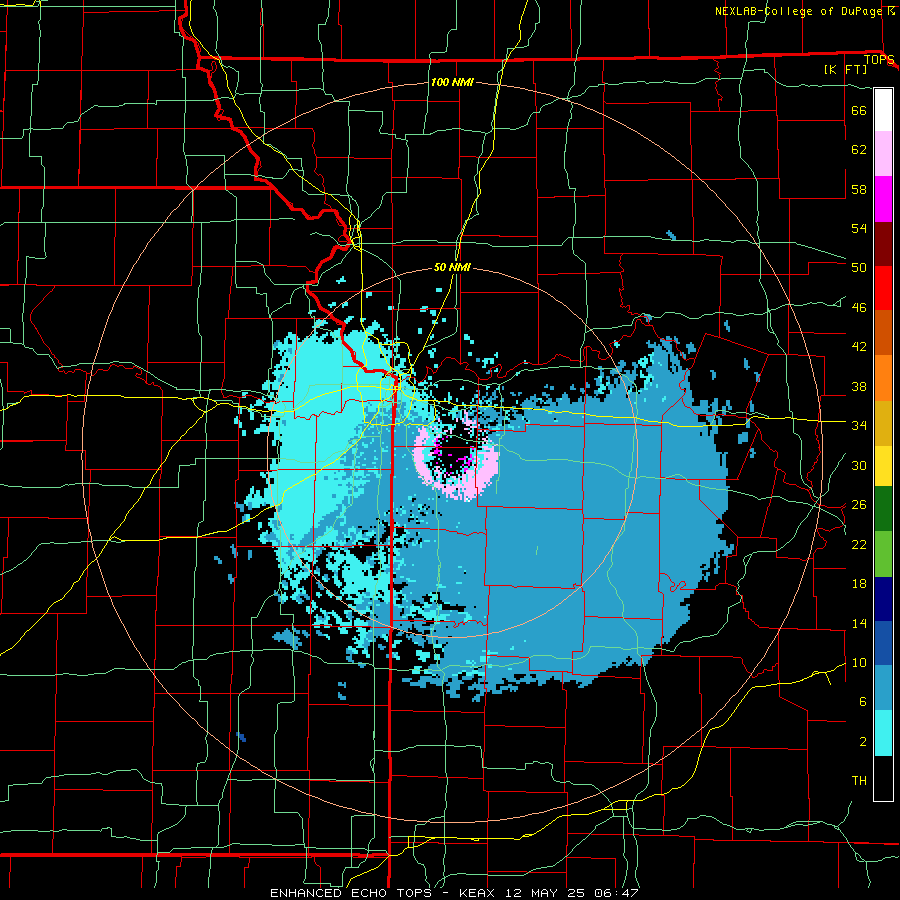900x900 pixels.
Task: Click the "42" legend value
Action: point(859,347)
